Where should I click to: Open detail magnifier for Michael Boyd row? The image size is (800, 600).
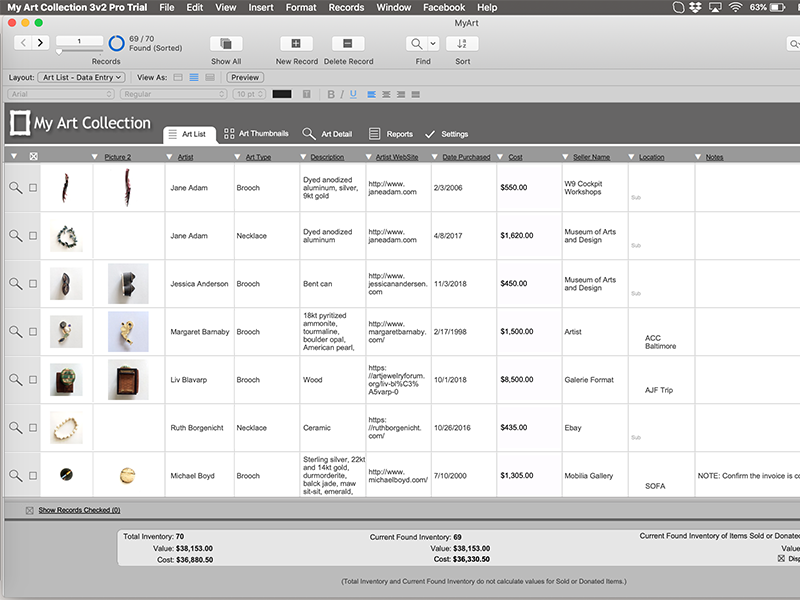coord(16,476)
